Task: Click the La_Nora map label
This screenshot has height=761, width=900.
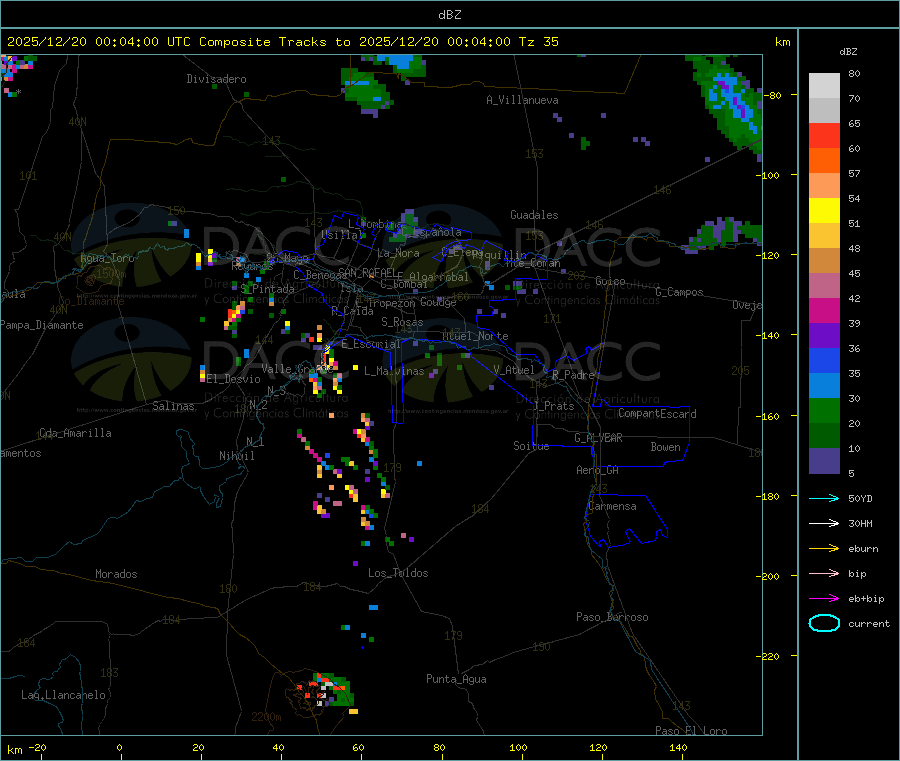Action: [398, 253]
